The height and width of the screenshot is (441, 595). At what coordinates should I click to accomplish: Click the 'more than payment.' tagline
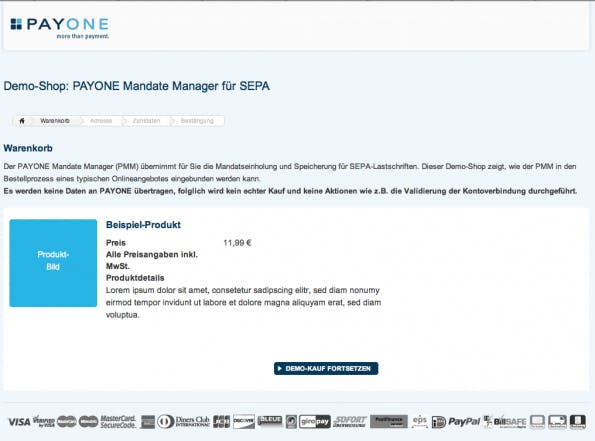pos(83,36)
